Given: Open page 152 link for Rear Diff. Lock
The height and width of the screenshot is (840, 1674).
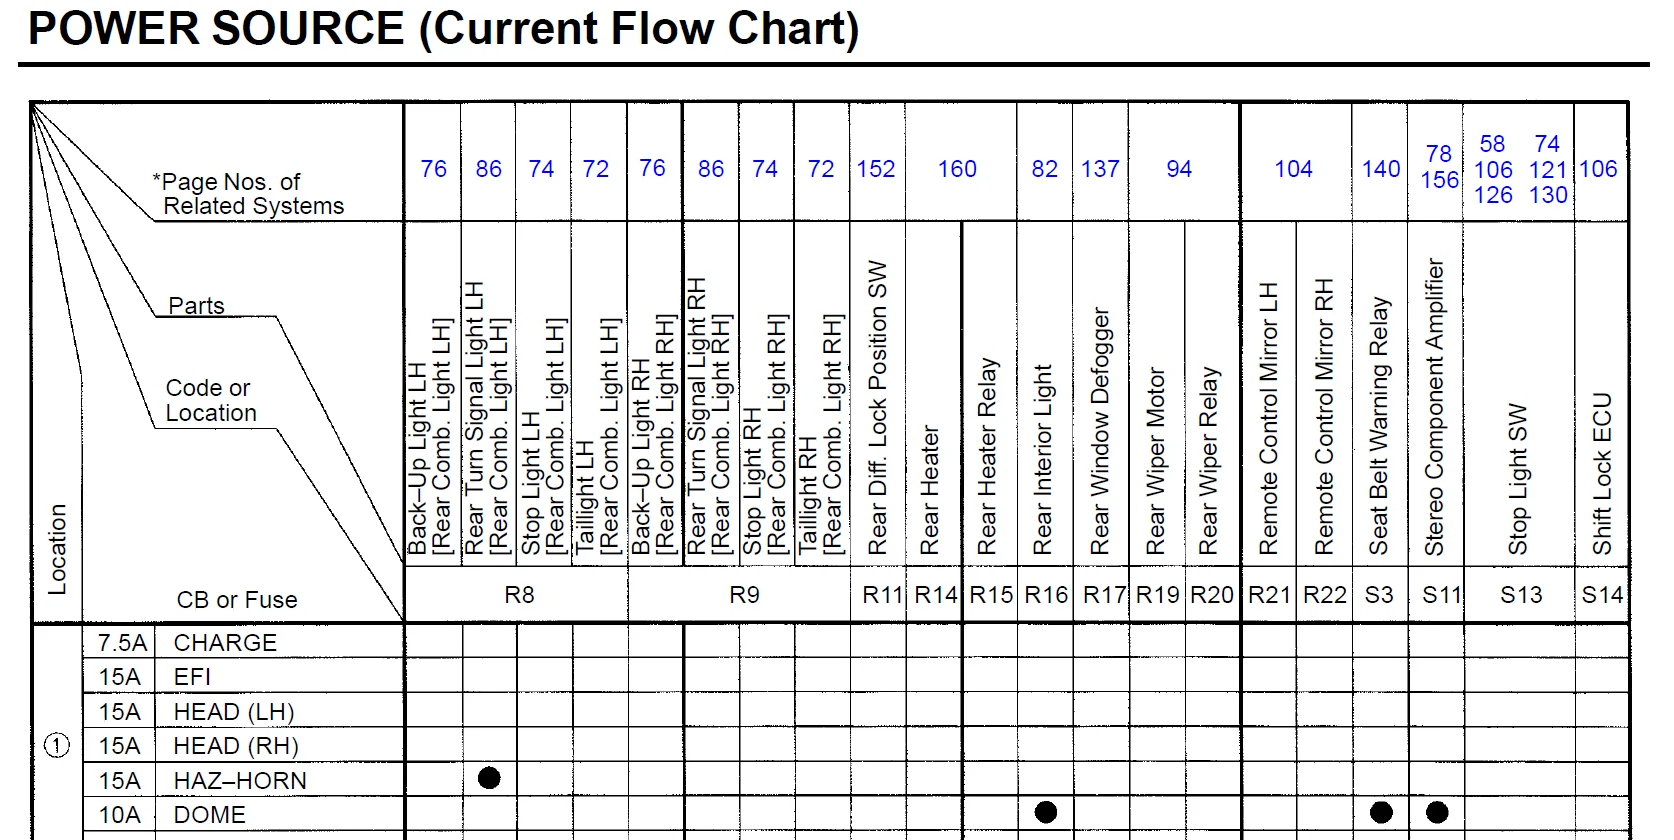Looking at the screenshot, I should (876, 169).
